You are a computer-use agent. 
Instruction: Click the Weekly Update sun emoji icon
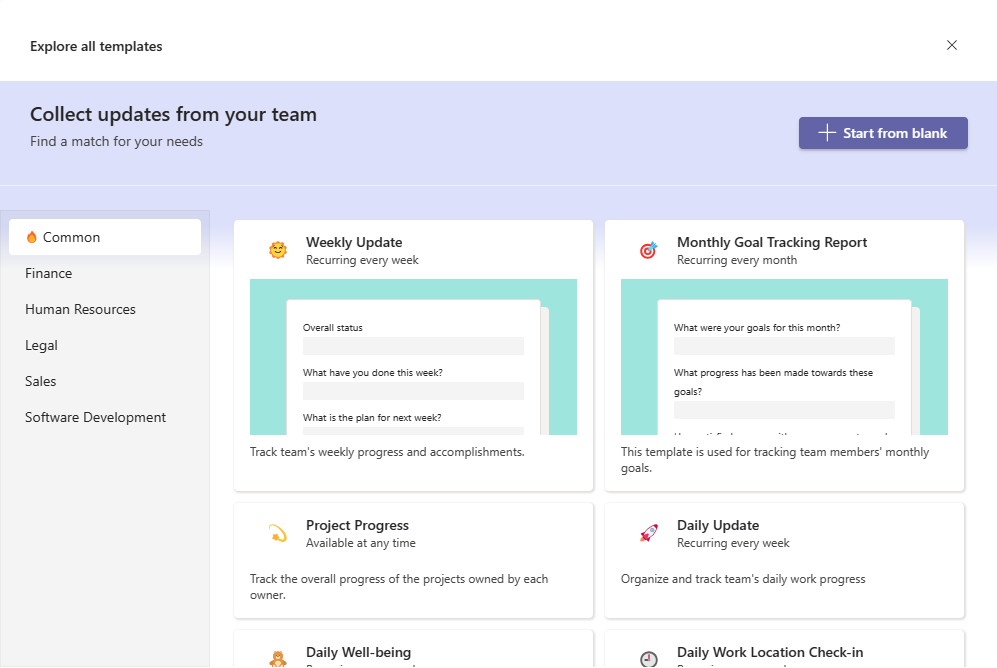[x=278, y=250]
